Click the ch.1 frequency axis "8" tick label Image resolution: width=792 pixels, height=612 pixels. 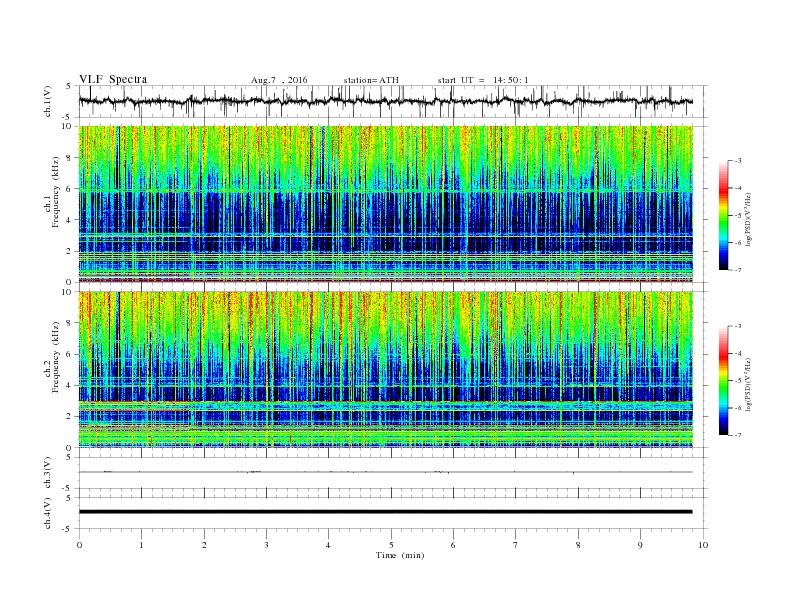click(69, 158)
